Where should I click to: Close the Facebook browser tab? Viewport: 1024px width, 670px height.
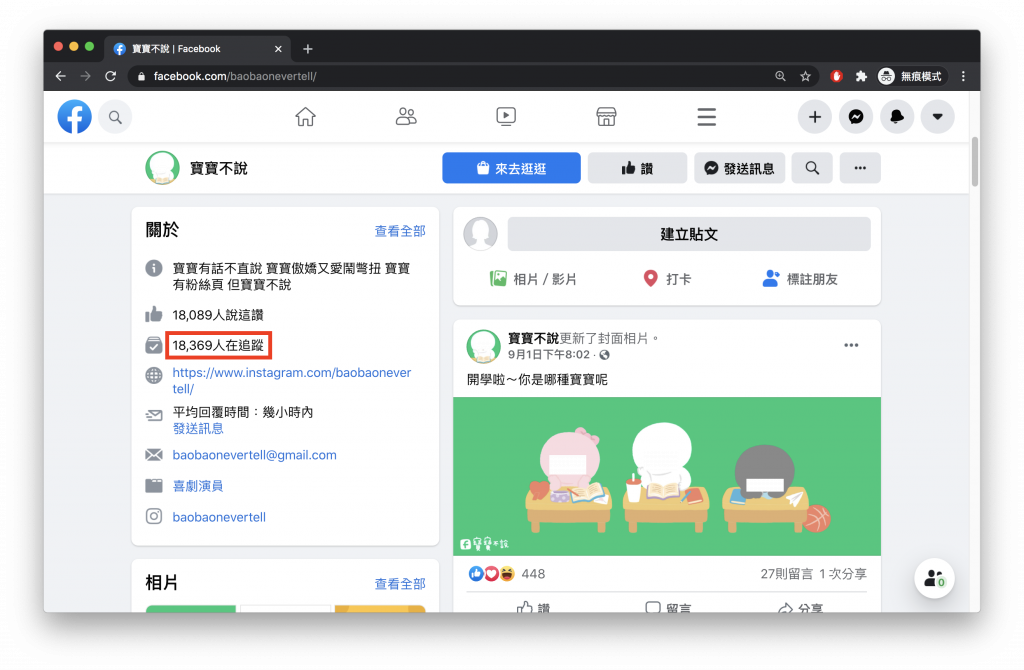(278, 49)
